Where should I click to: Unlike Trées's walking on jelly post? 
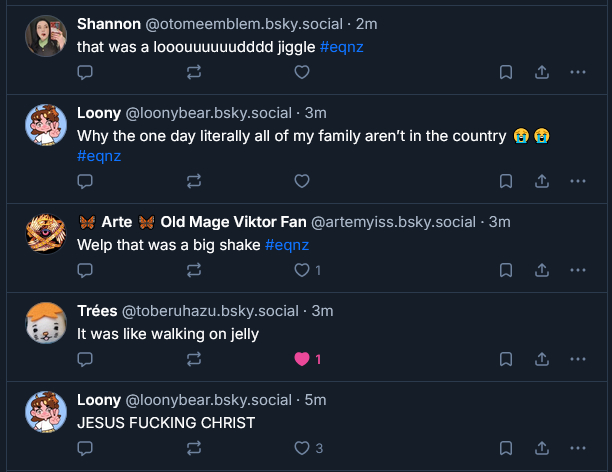pyautogui.click(x=302, y=359)
